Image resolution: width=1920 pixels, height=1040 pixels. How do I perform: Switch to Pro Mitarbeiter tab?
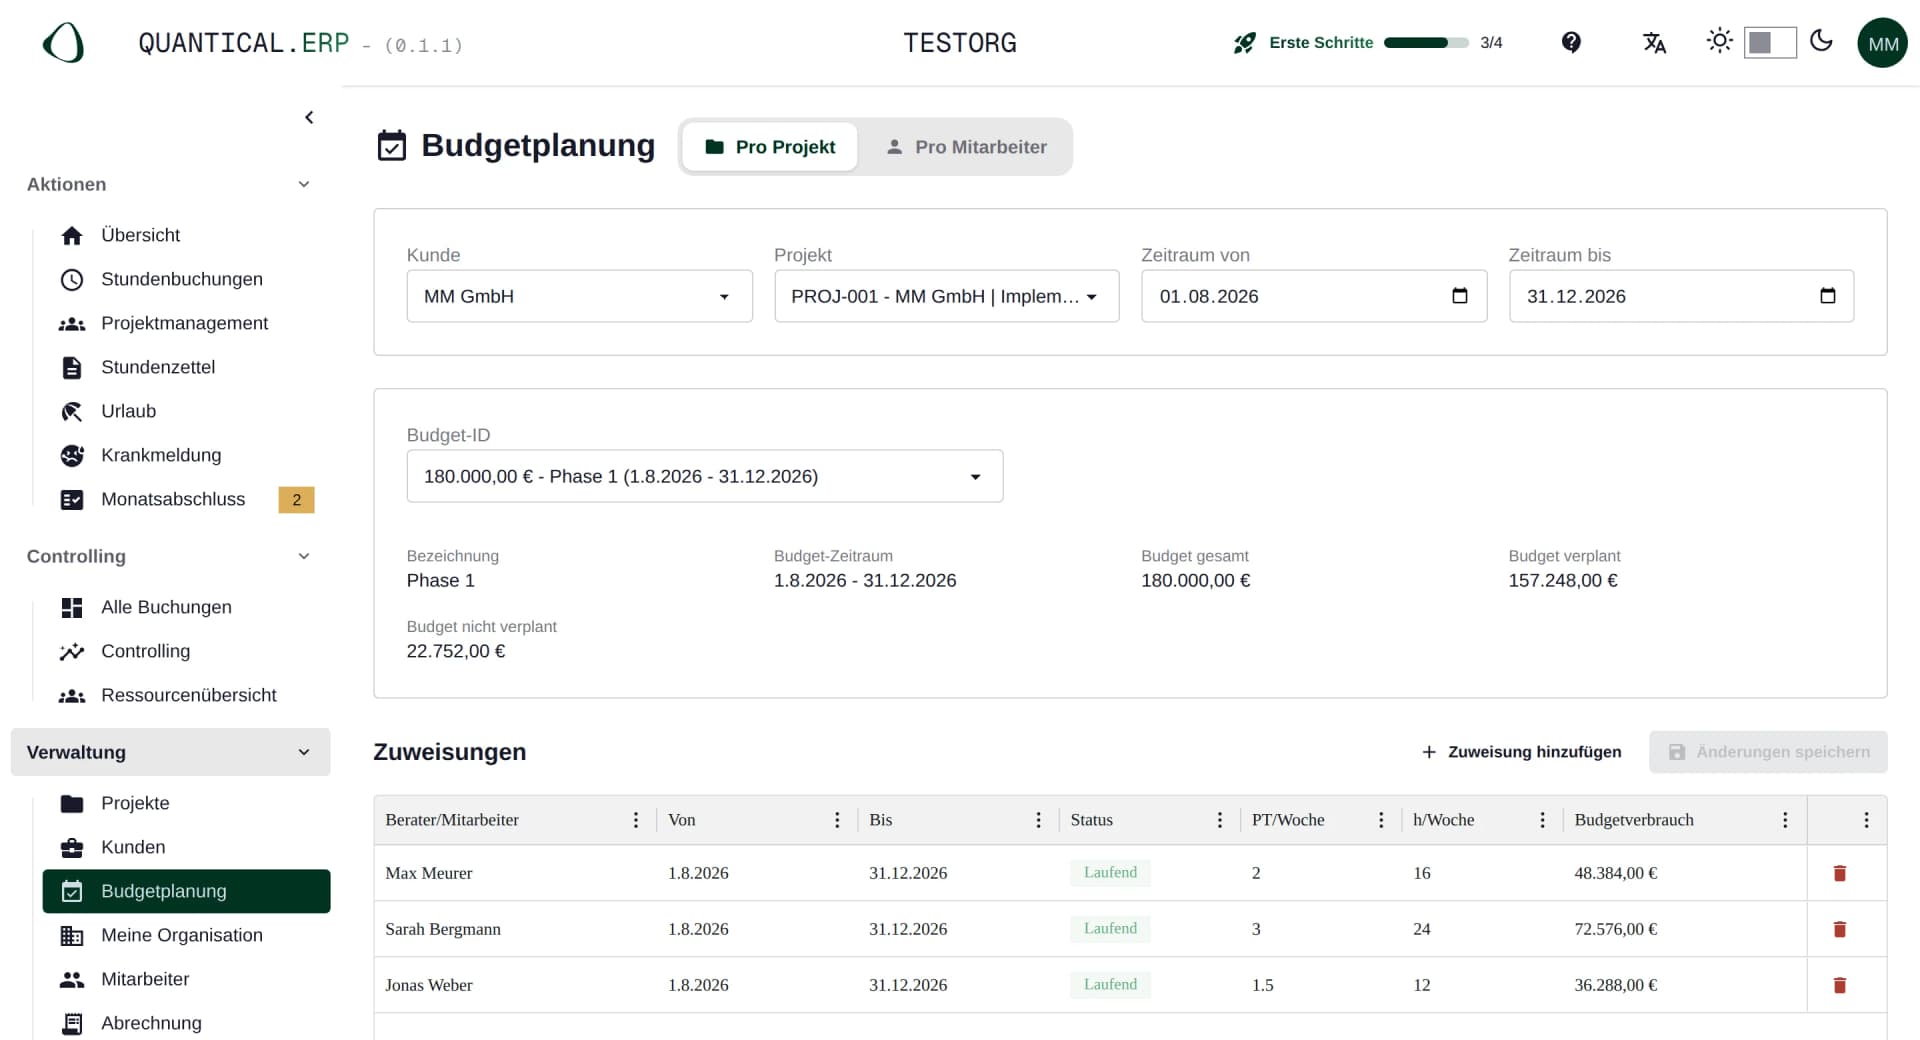(966, 147)
